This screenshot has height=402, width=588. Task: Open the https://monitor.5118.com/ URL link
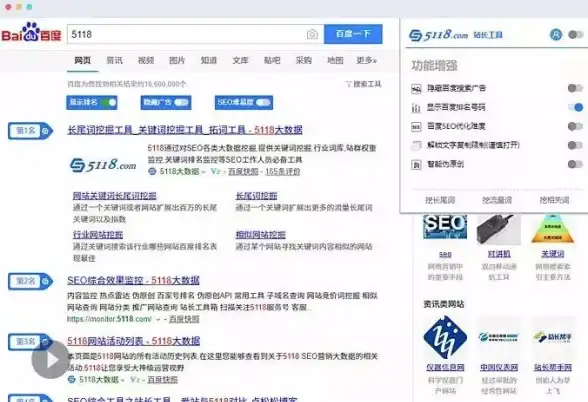tap(110, 320)
